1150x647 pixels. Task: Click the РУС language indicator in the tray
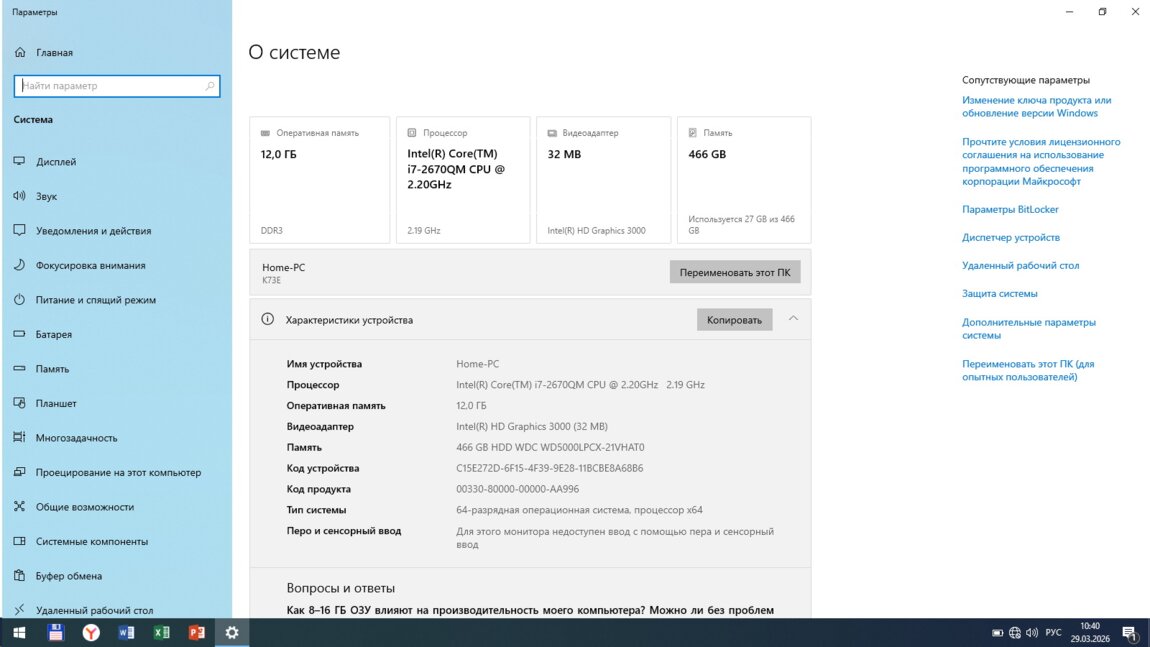1053,632
